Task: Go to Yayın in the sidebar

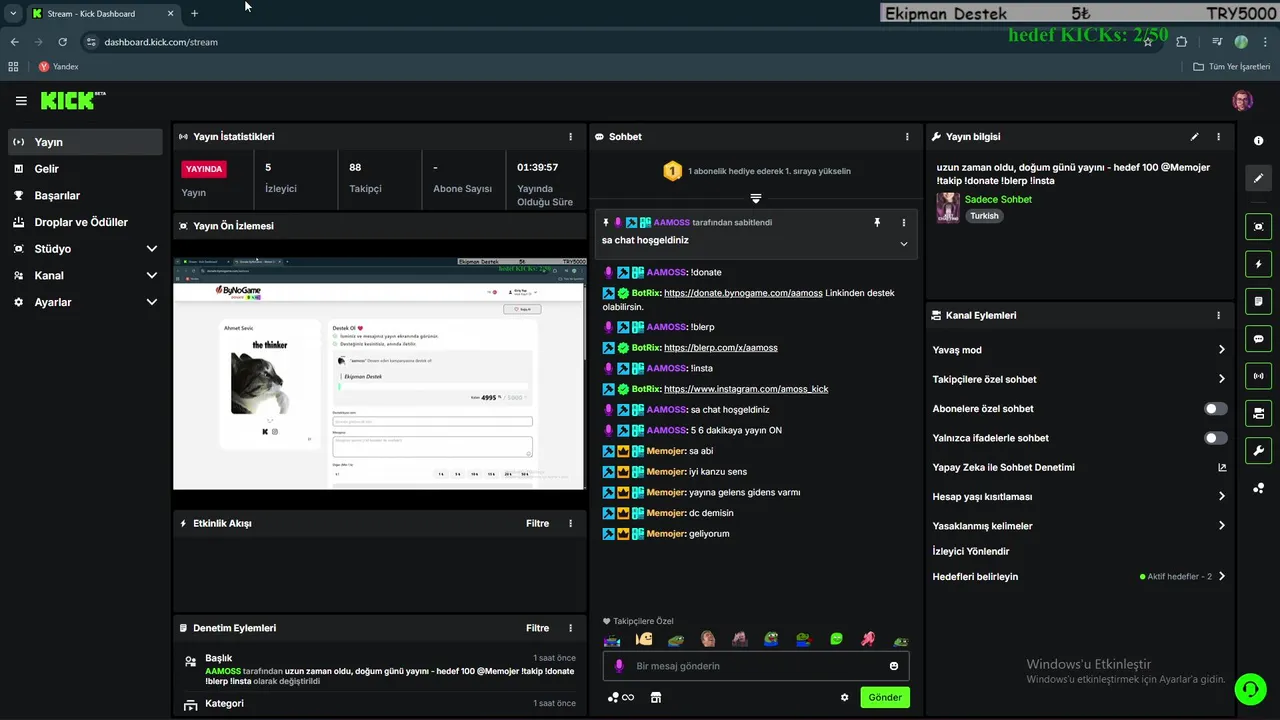Action: click(x=85, y=142)
